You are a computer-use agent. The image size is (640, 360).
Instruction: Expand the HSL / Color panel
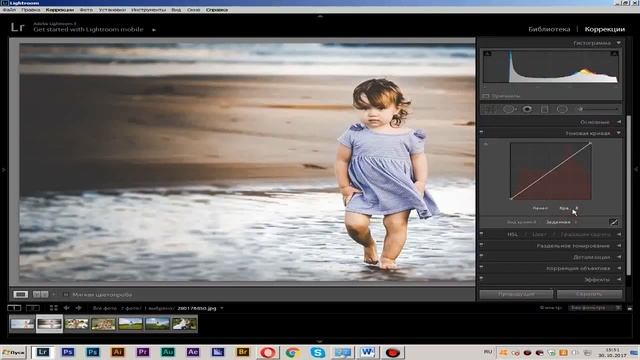tap(619, 234)
